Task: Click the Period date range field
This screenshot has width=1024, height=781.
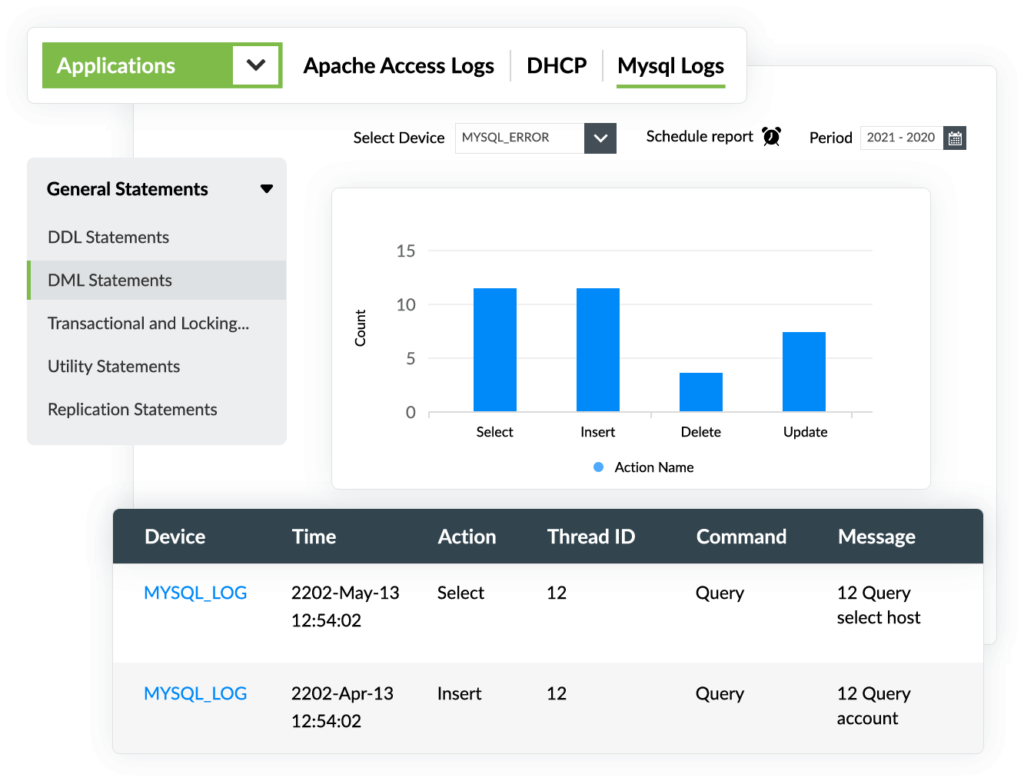Action: click(901, 138)
